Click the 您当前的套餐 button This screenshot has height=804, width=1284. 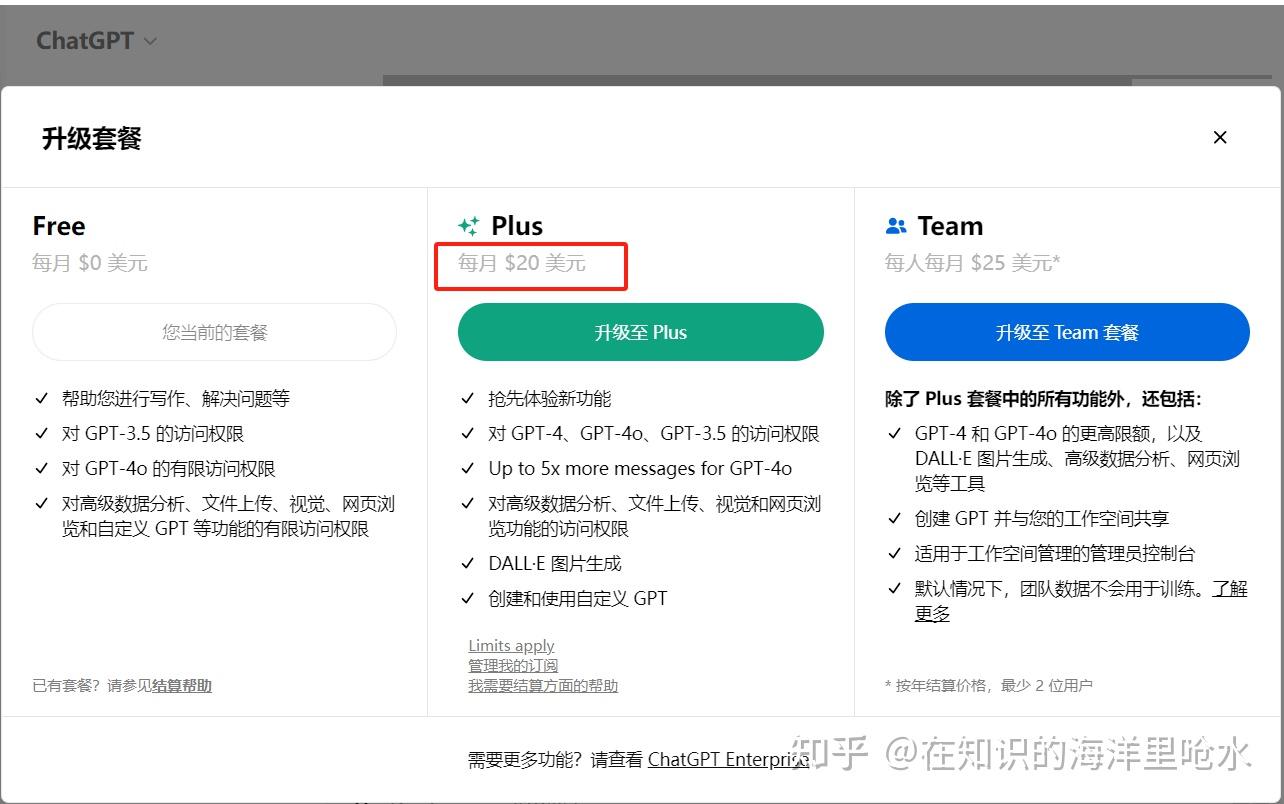pos(214,332)
